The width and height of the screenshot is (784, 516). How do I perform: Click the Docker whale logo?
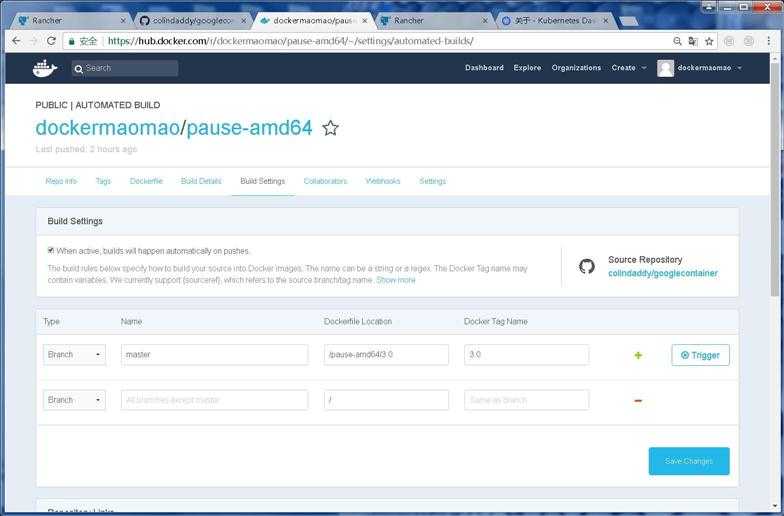(x=45, y=68)
